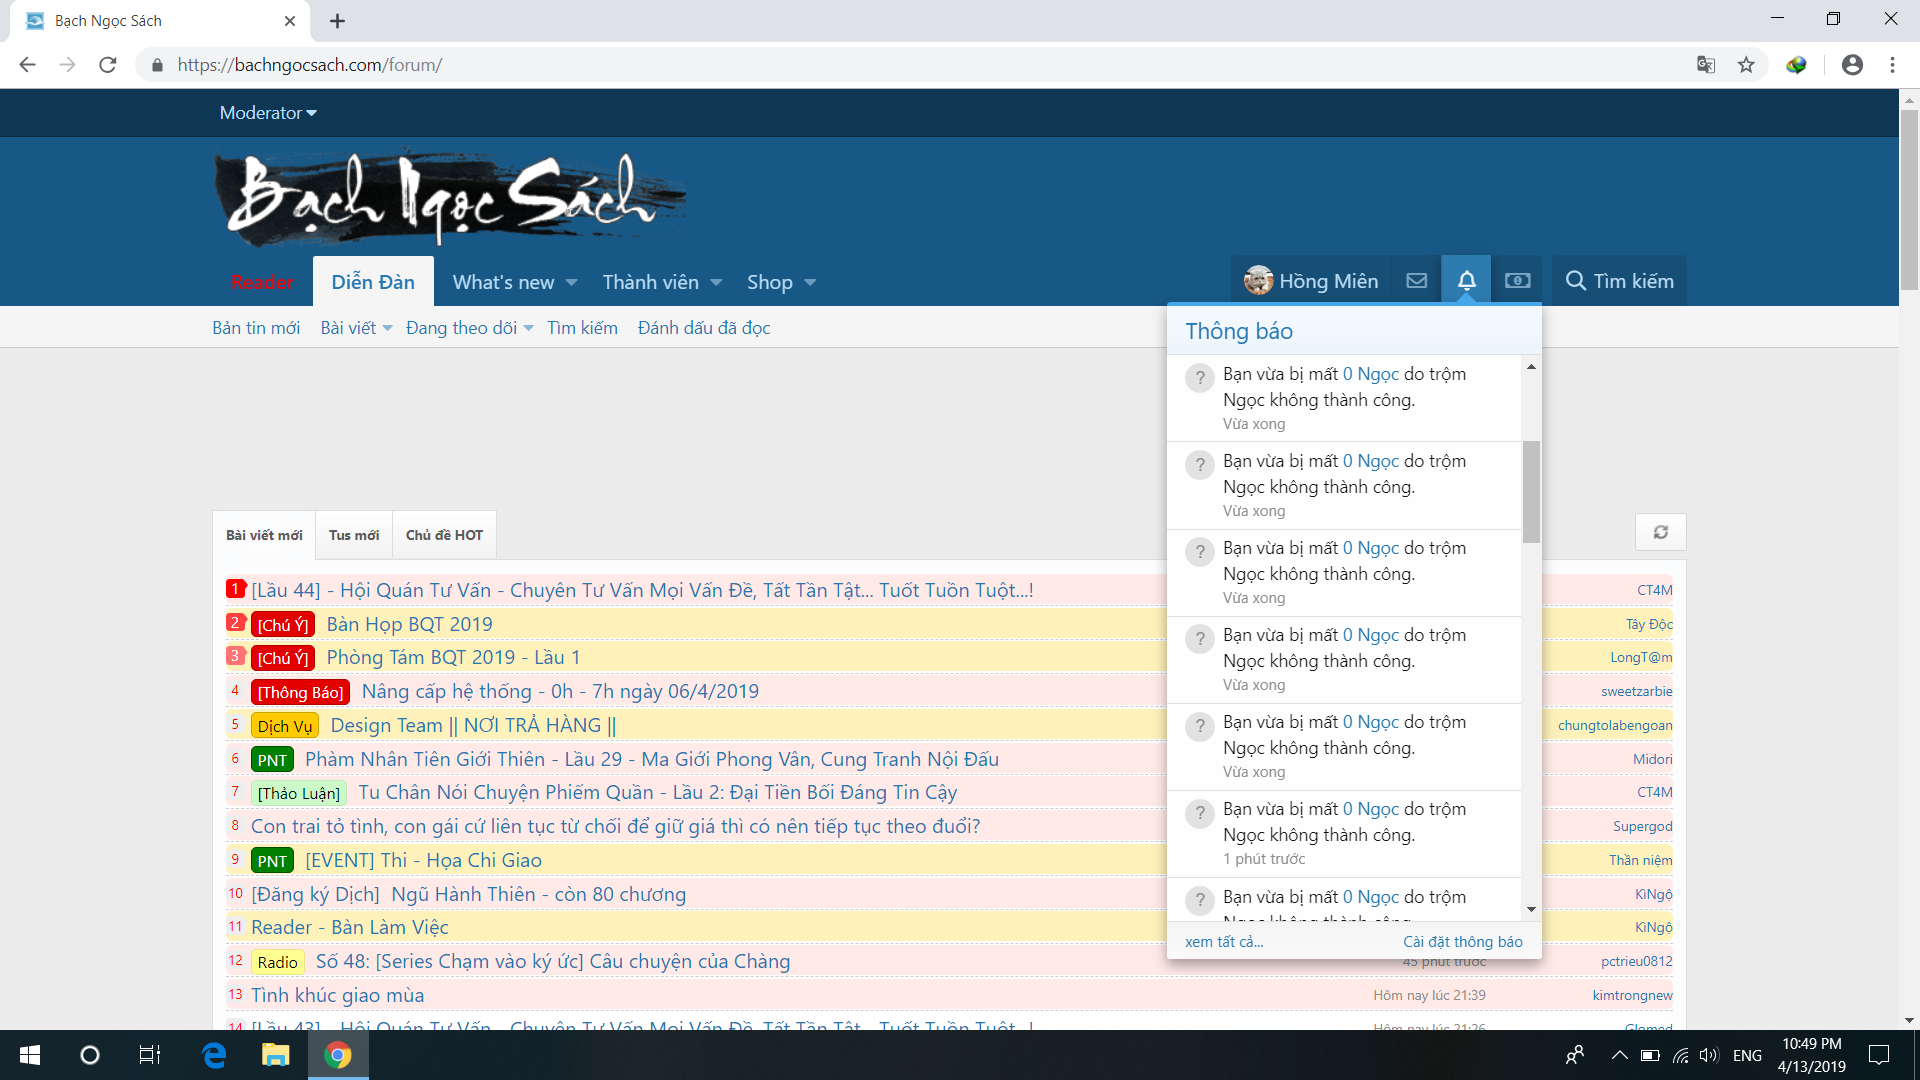Open the Diễn Đàn navigation tab
This screenshot has height=1080, width=1920.
(373, 282)
